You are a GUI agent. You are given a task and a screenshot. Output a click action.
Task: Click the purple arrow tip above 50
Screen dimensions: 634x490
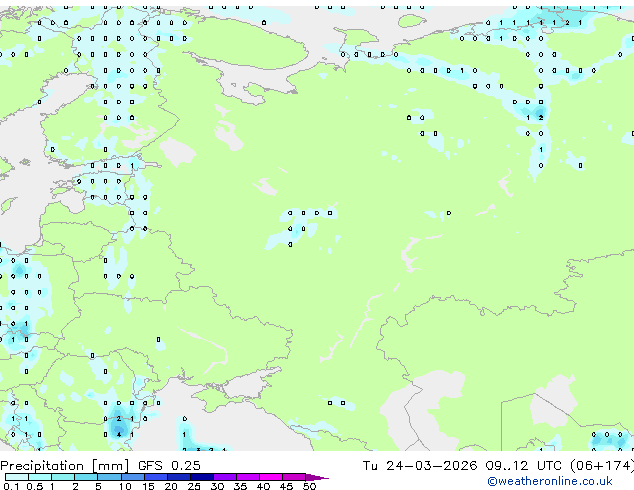(x=317, y=477)
